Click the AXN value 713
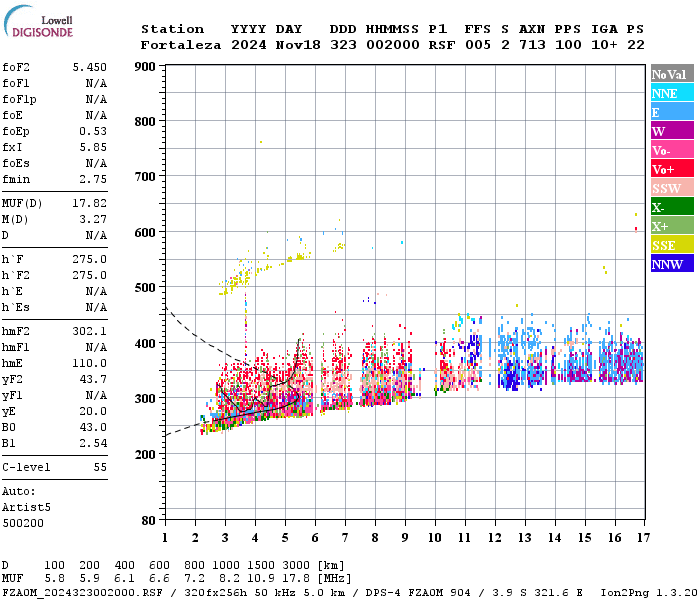 [x=532, y=45]
